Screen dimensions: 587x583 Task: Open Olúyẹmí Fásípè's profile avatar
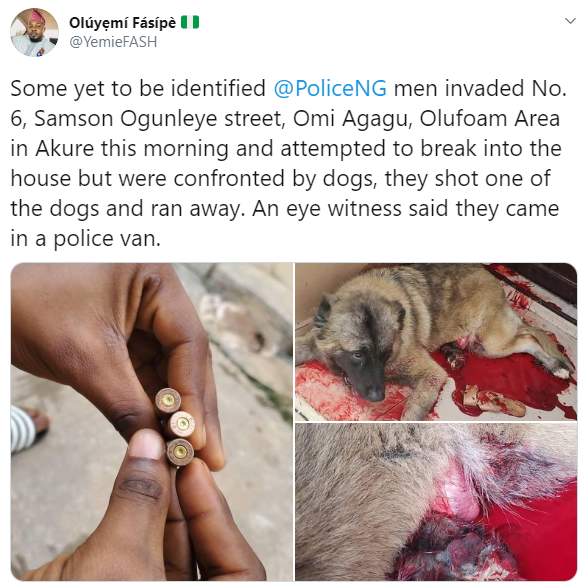point(34,32)
